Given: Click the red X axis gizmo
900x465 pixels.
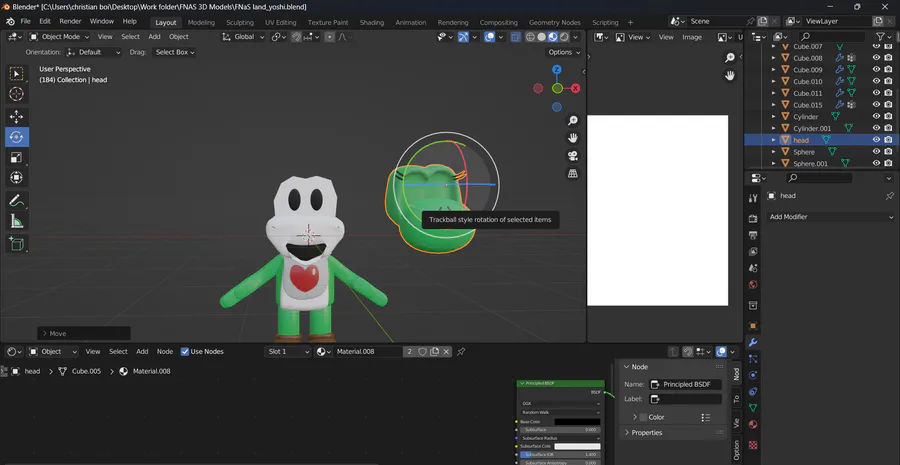Looking at the screenshot, I should click(575, 88).
